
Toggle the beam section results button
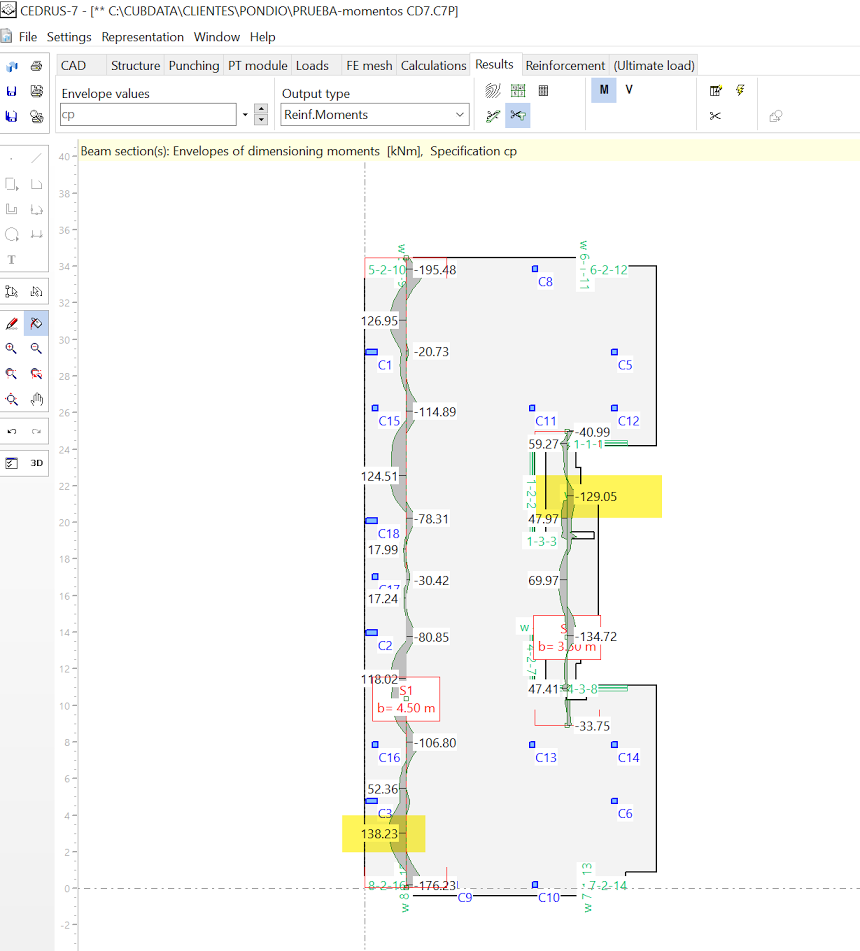point(517,115)
